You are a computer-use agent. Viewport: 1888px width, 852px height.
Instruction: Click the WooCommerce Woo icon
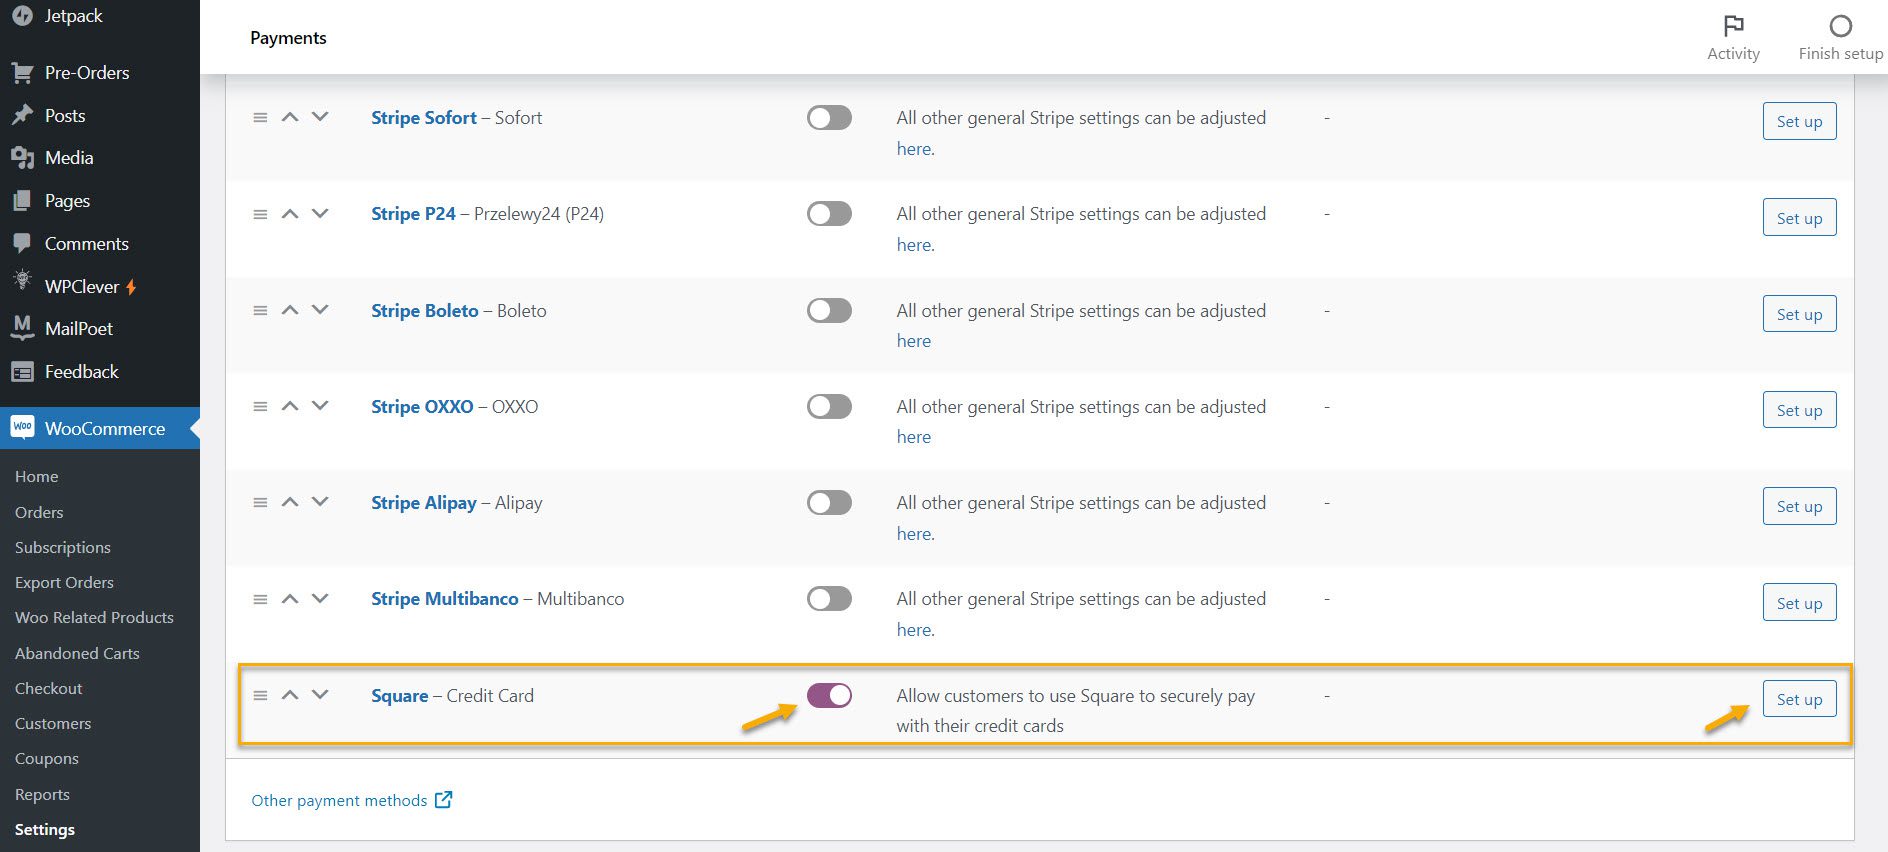point(22,427)
